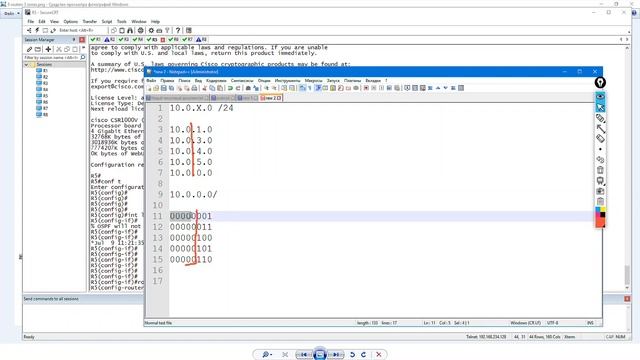Open the Script menu in SecureCRT
This screenshot has width=640, height=360.
click(107, 22)
